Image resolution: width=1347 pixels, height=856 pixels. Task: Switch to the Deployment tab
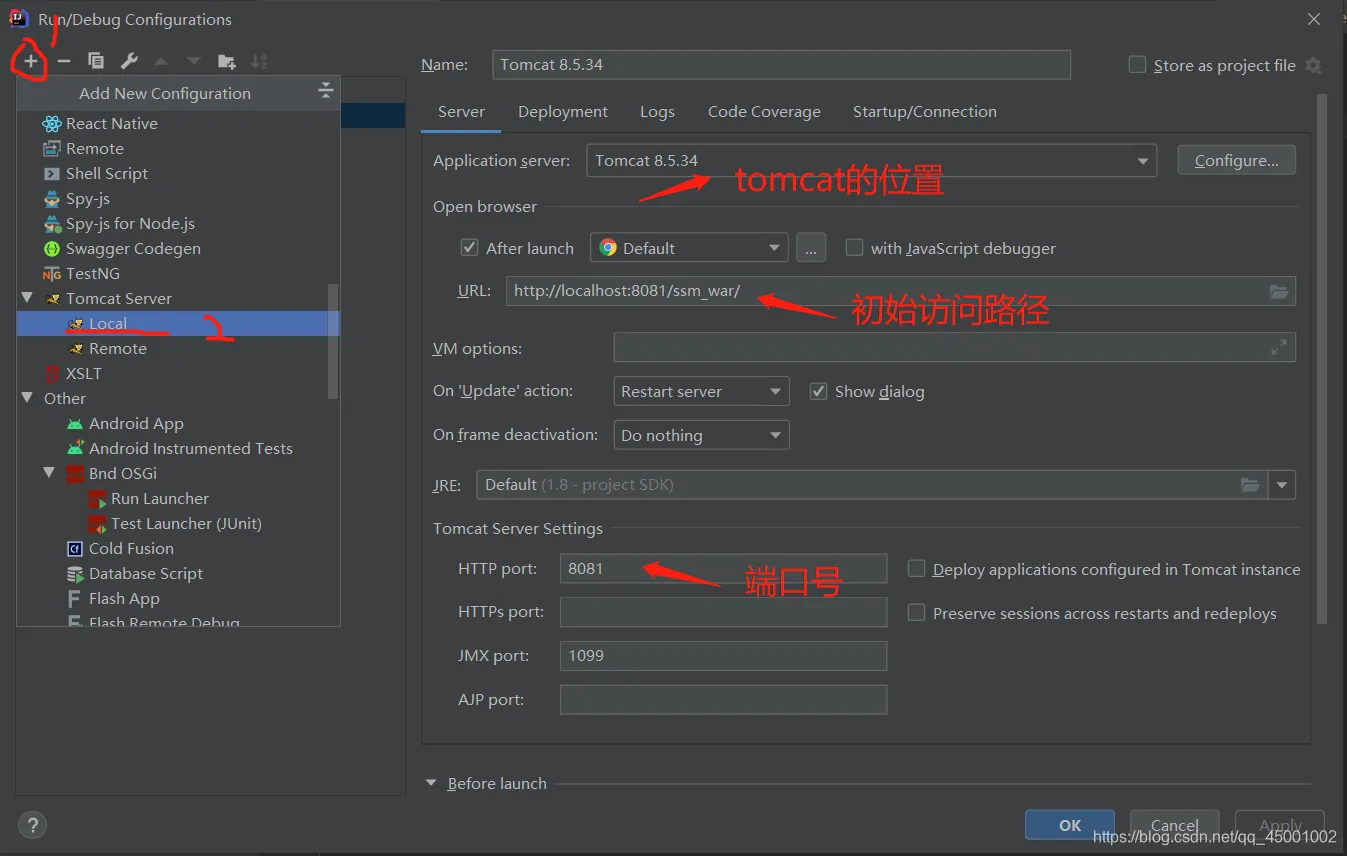(563, 112)
